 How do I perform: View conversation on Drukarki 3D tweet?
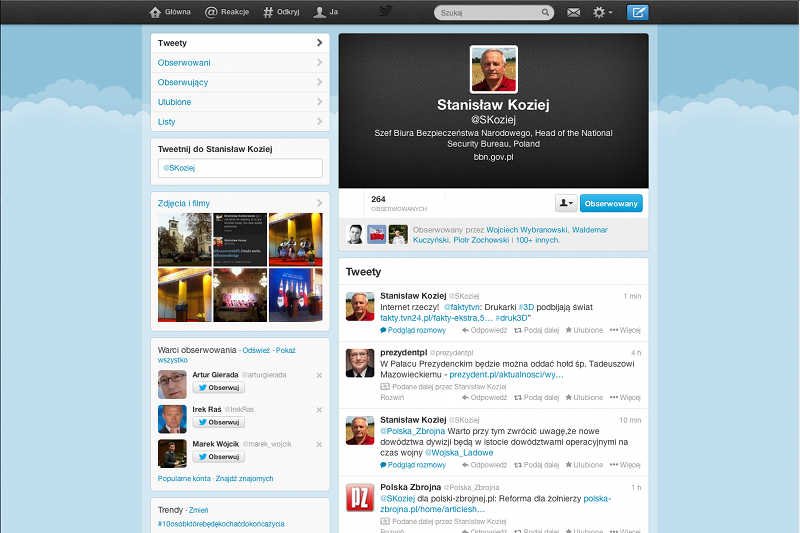pos(413,331)
